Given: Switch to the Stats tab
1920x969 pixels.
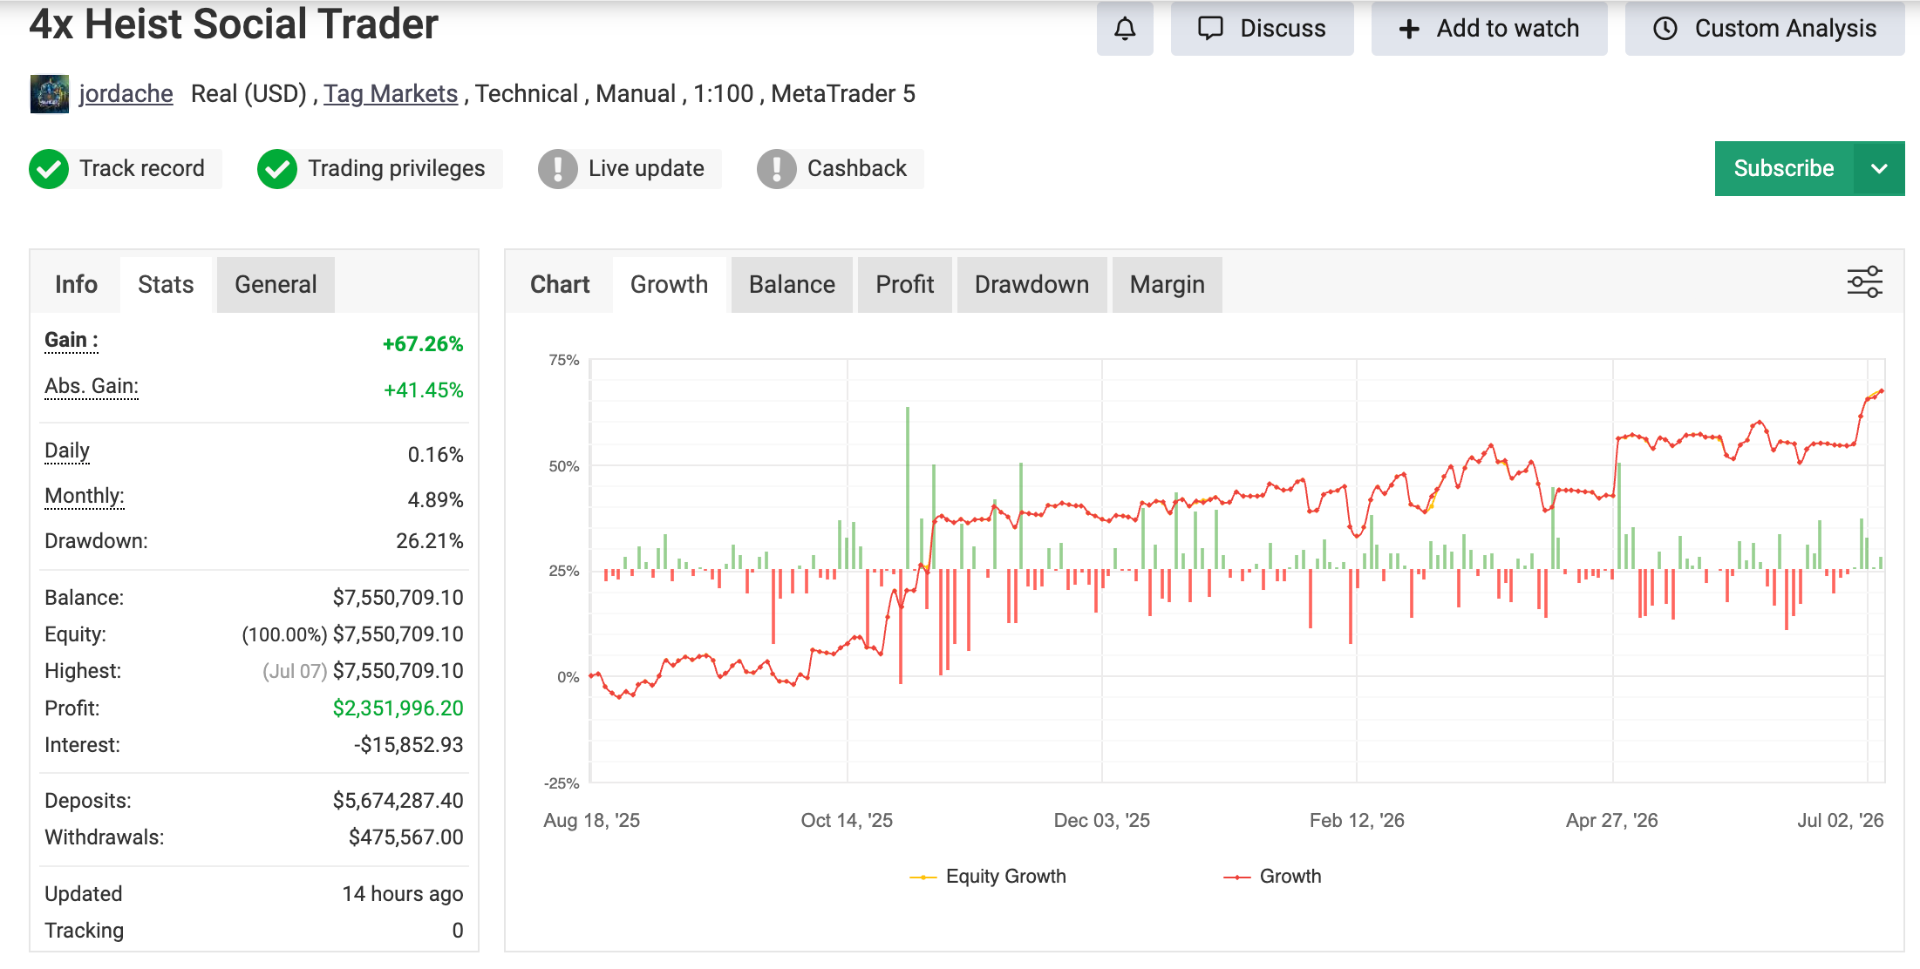Looking at the screenshot, I should (166, 285).
